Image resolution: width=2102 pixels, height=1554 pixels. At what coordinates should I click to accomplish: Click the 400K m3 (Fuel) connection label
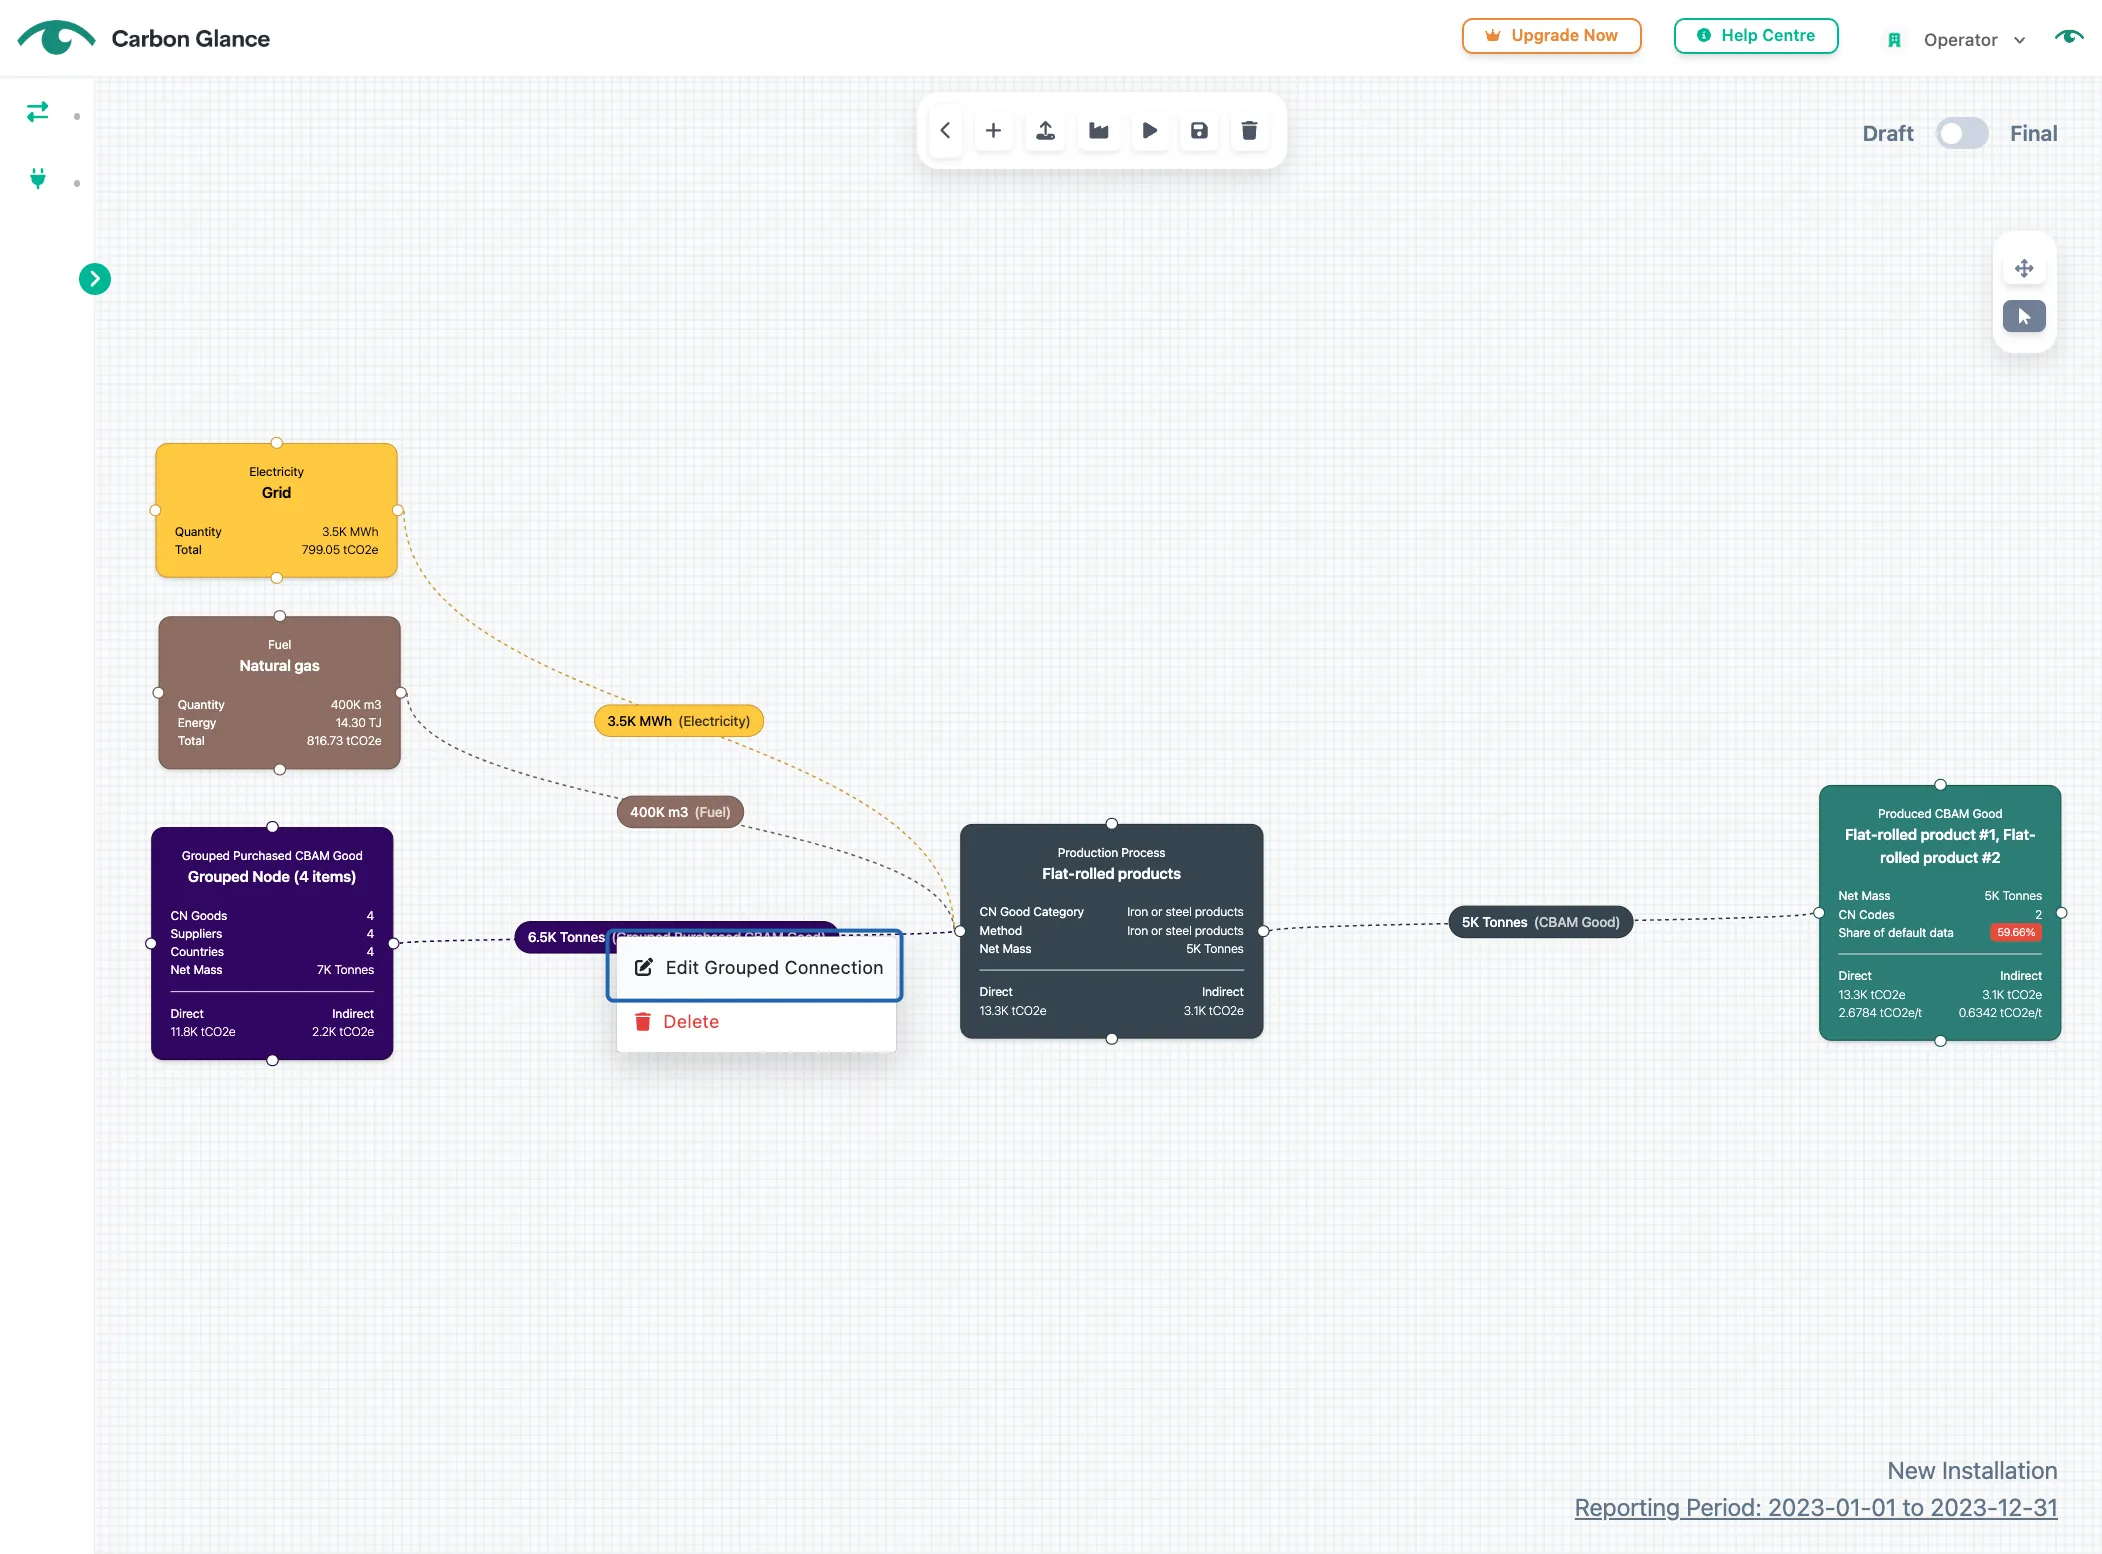click(680, 812)
